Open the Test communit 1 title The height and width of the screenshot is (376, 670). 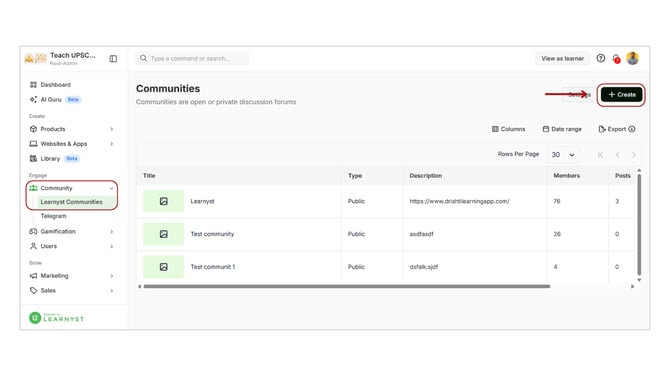point(213,267)
